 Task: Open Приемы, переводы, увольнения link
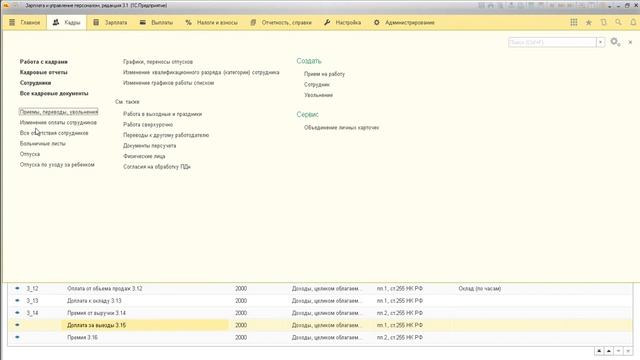pyautogui.click(x=59, y=112)
